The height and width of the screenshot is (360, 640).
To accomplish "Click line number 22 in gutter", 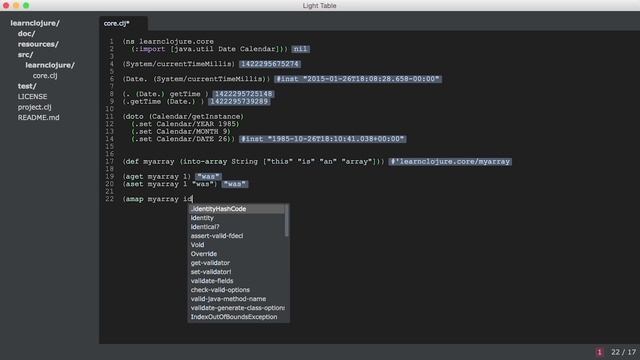I will [109, 199].
